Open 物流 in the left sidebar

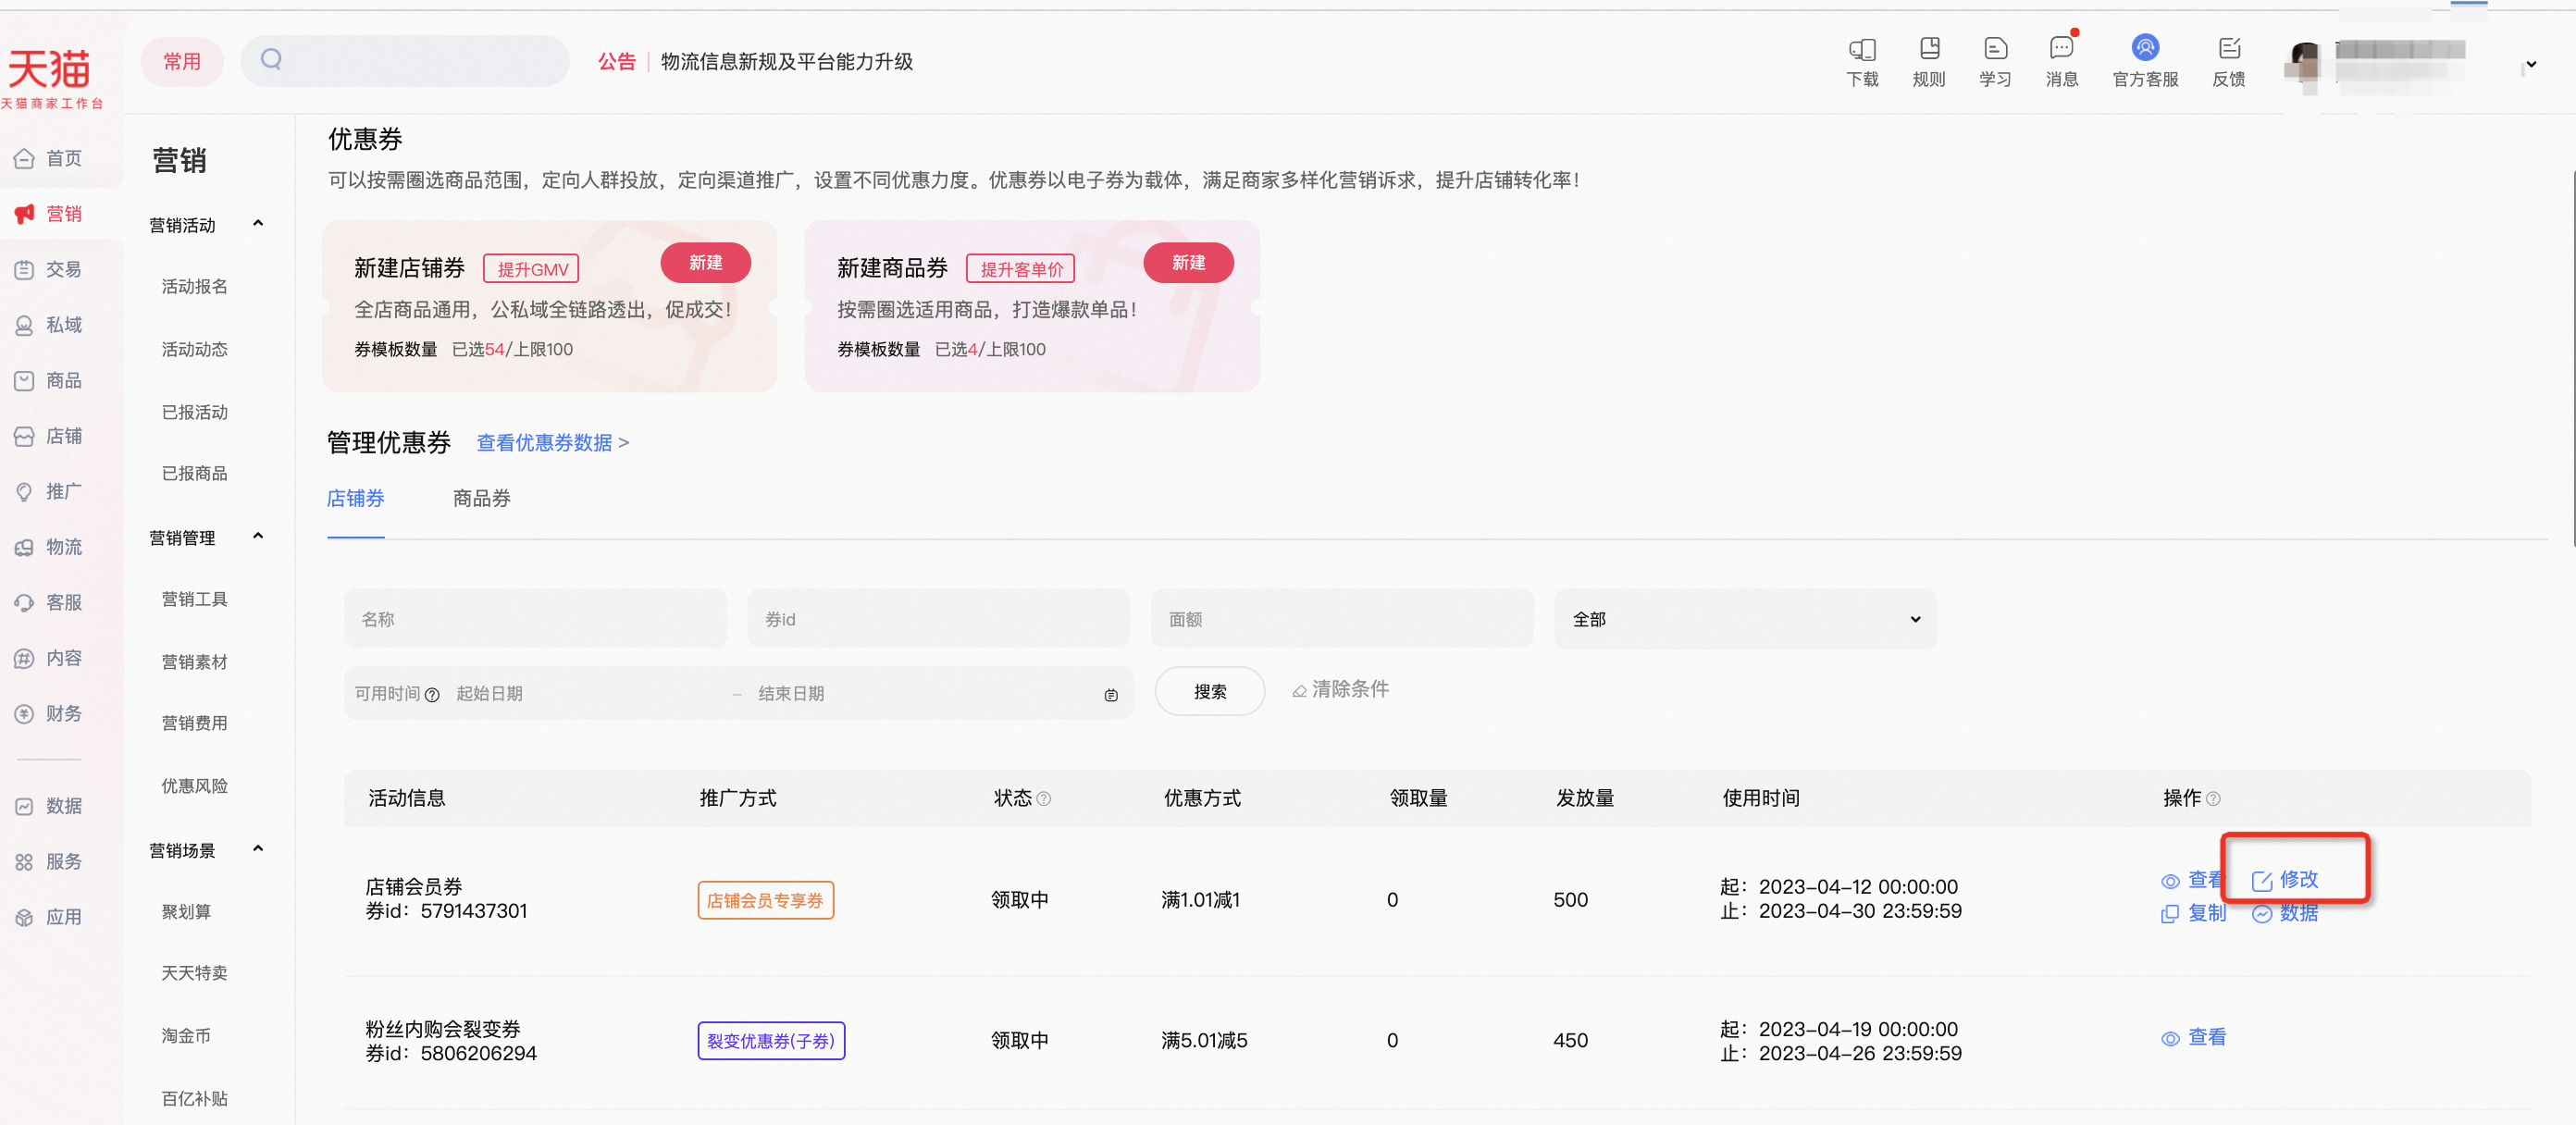pyautogui.click(x=48, y=547)
